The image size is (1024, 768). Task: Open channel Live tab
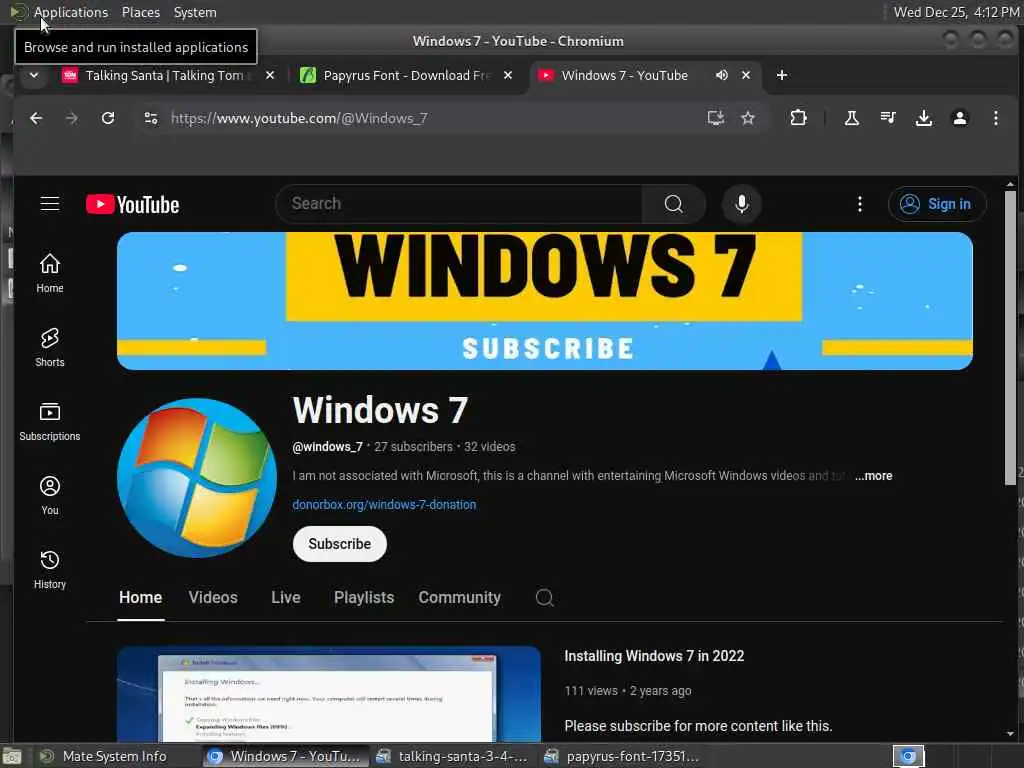tap(285, 598)
